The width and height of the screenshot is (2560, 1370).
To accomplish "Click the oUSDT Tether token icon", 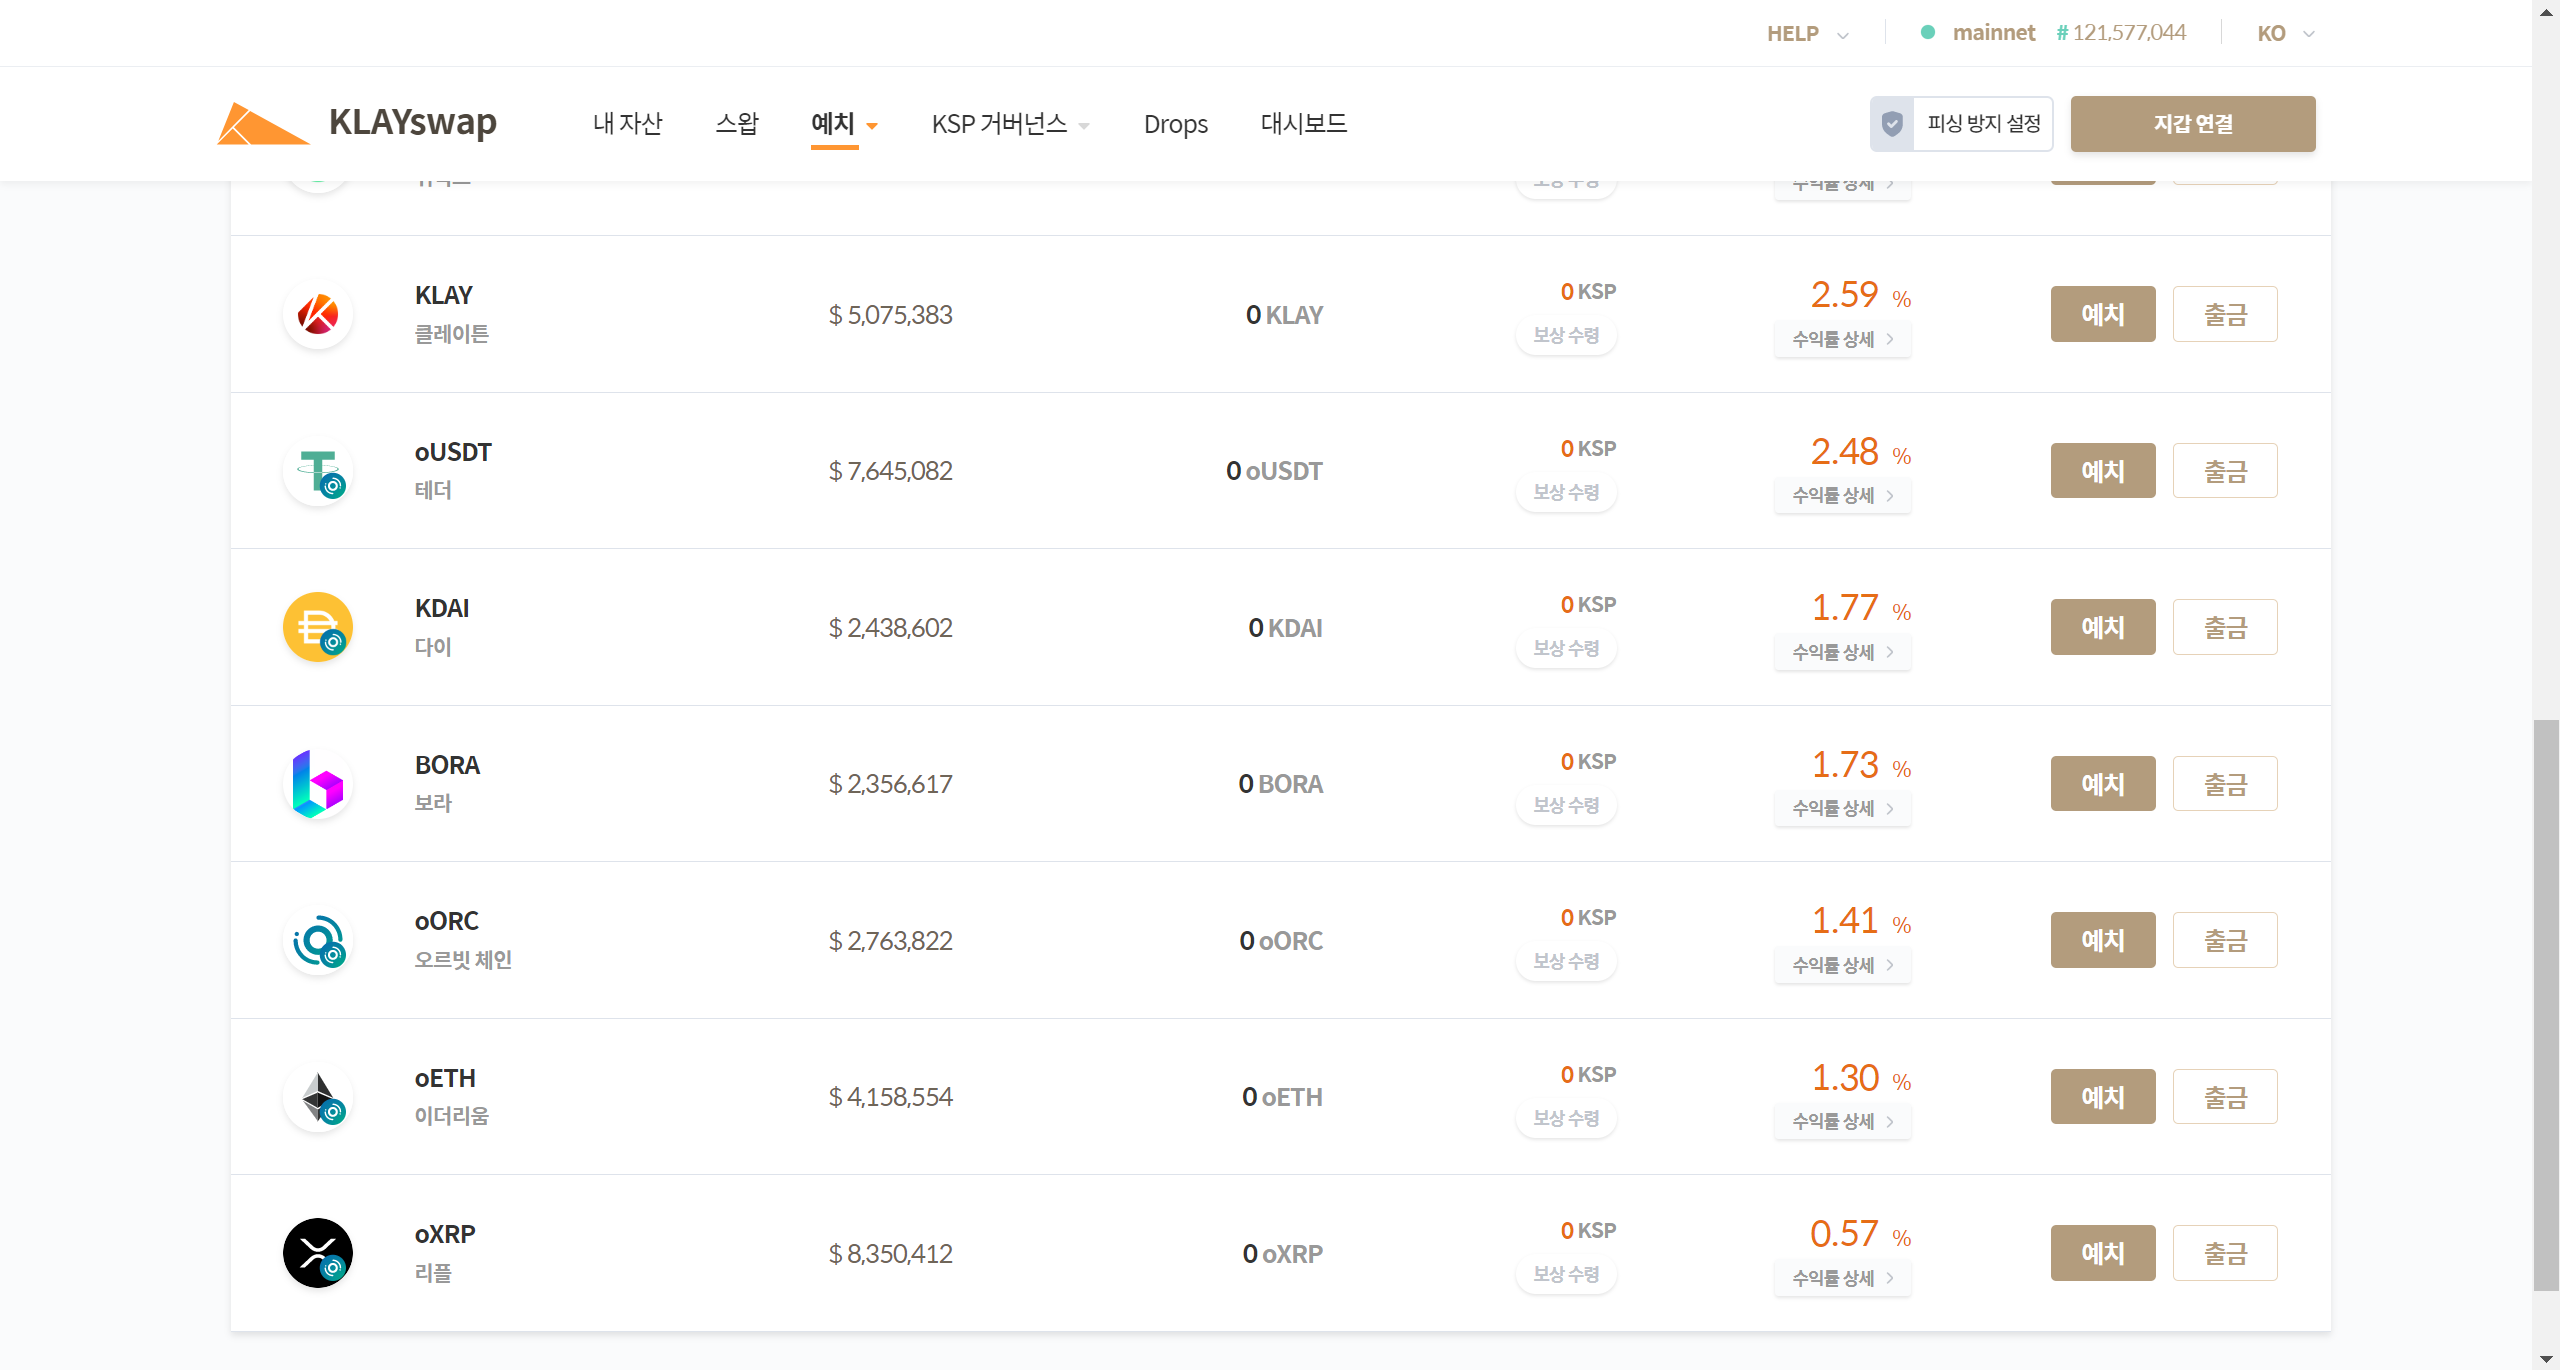I will tap(318, 471).
